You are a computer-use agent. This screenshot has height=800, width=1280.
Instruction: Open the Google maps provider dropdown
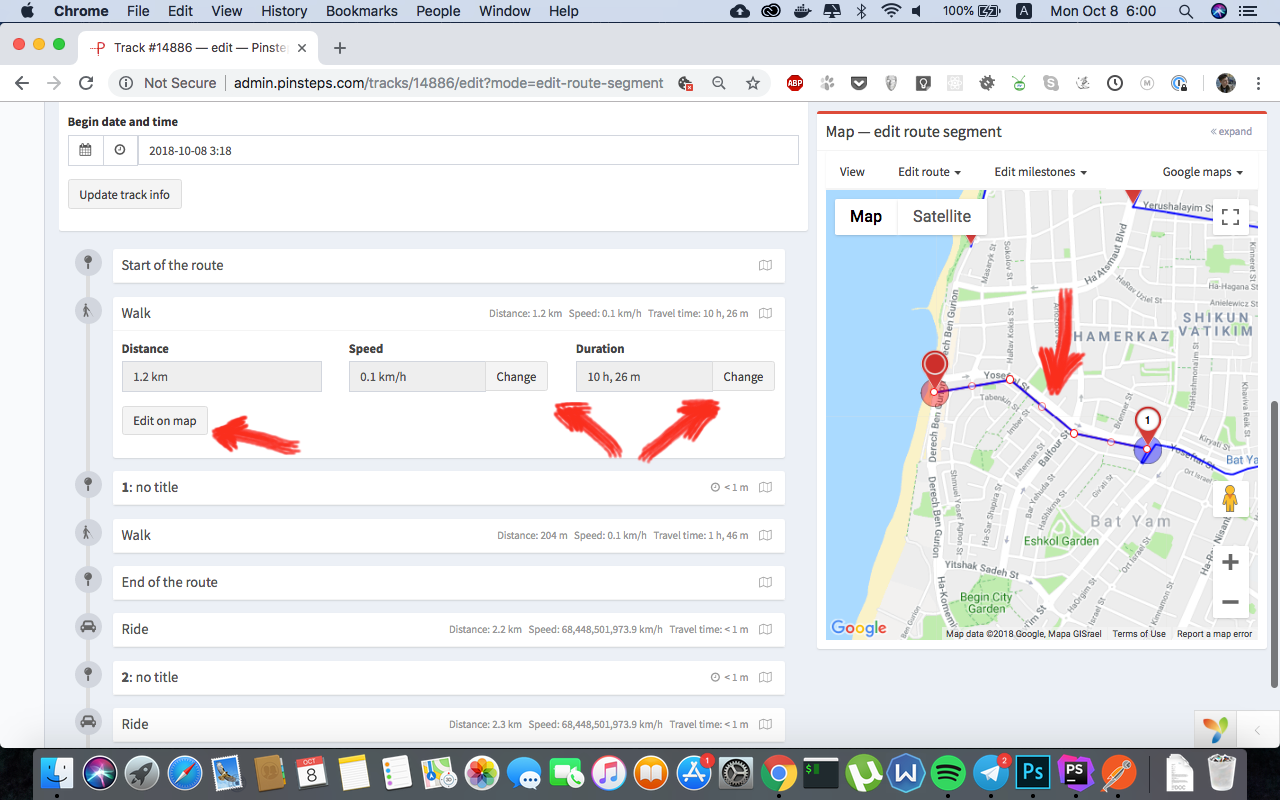click(x=1202, y=172)
